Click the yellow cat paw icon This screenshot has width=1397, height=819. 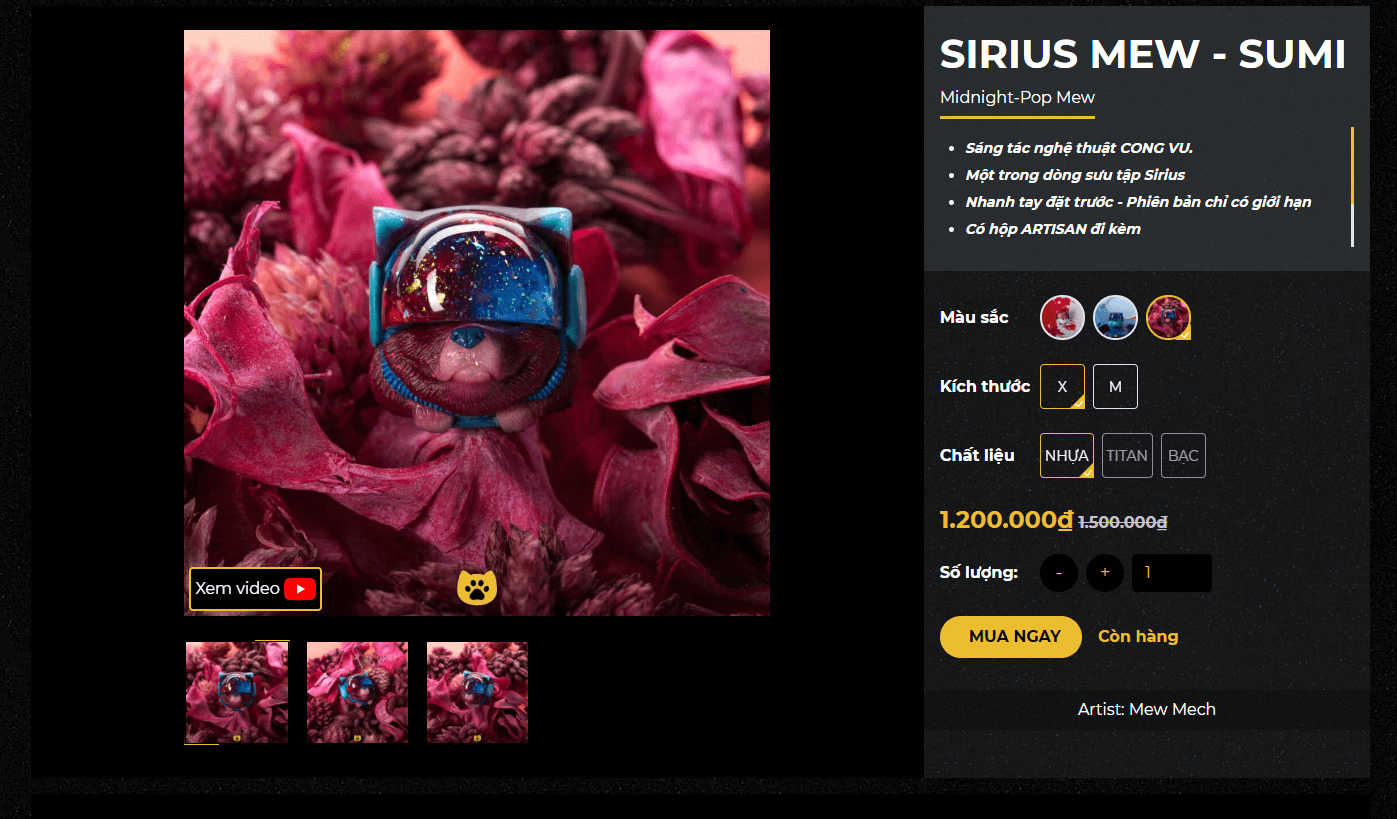coord(477,587)
